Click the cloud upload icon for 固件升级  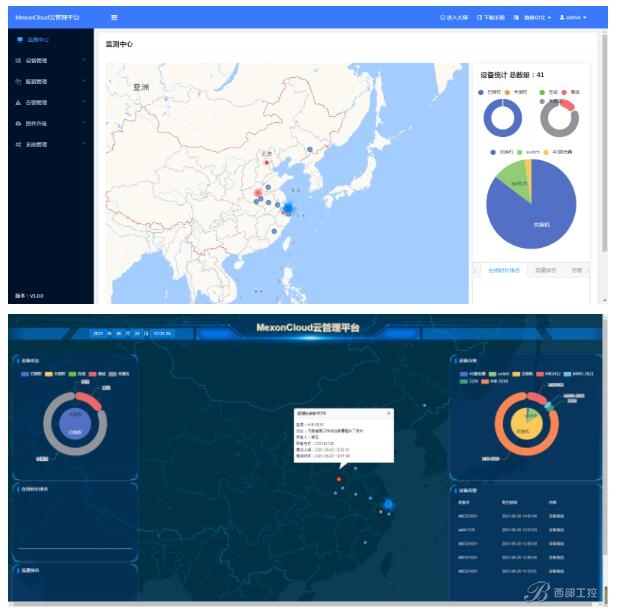(18, 123)
